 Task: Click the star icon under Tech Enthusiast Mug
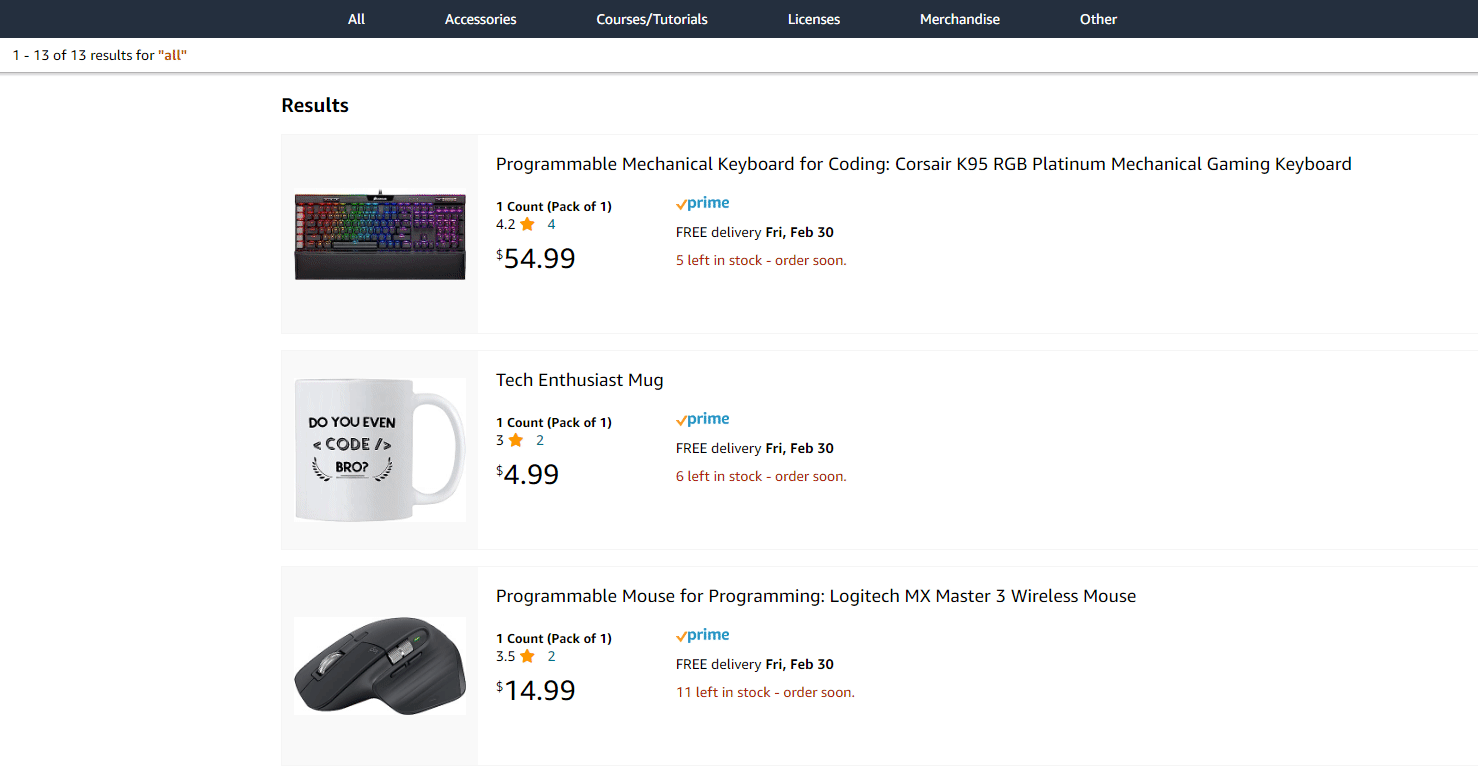coord(515,441)
